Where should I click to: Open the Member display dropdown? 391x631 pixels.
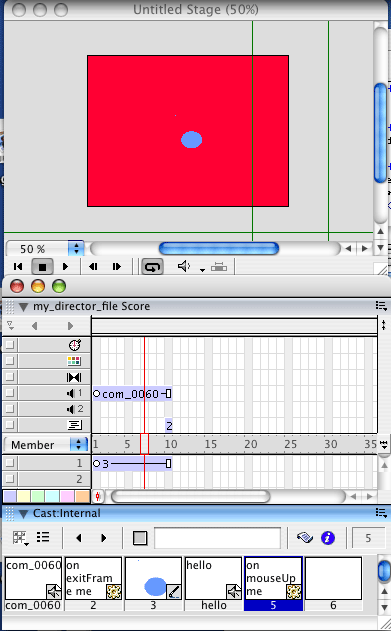point(78,444)
